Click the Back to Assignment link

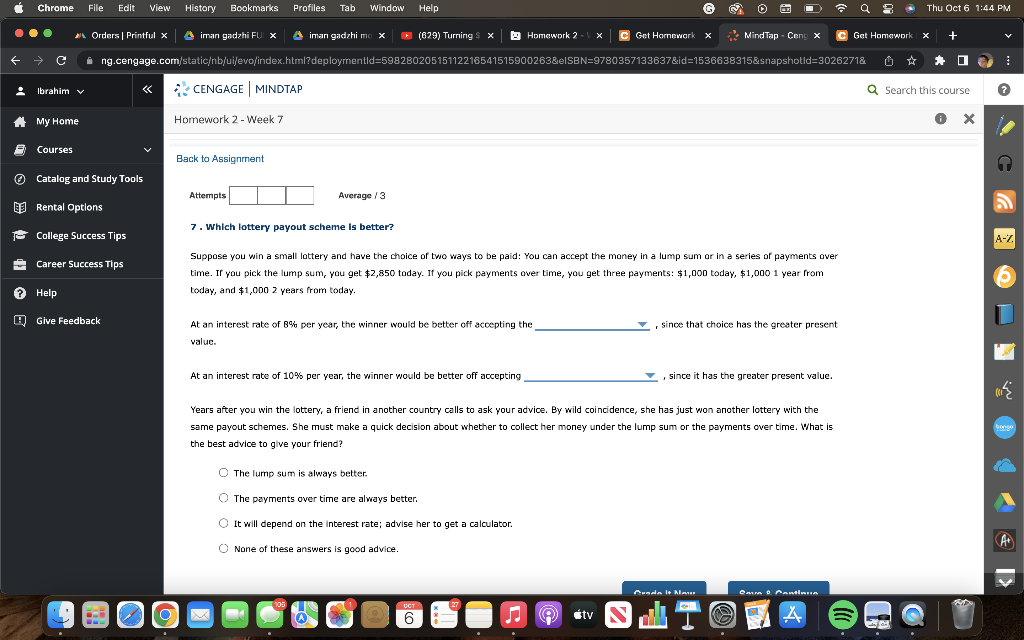point(220,159)
